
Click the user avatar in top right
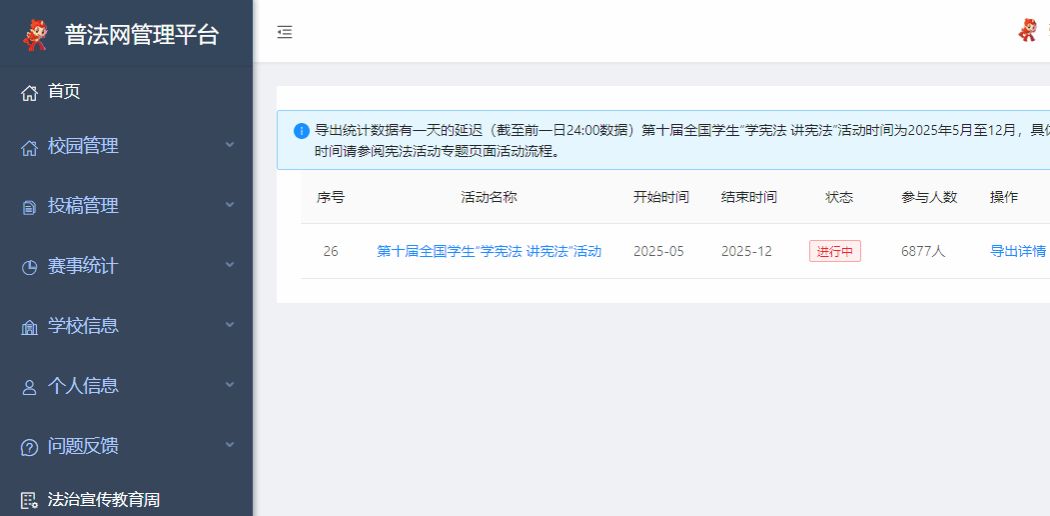(1027, 30)
